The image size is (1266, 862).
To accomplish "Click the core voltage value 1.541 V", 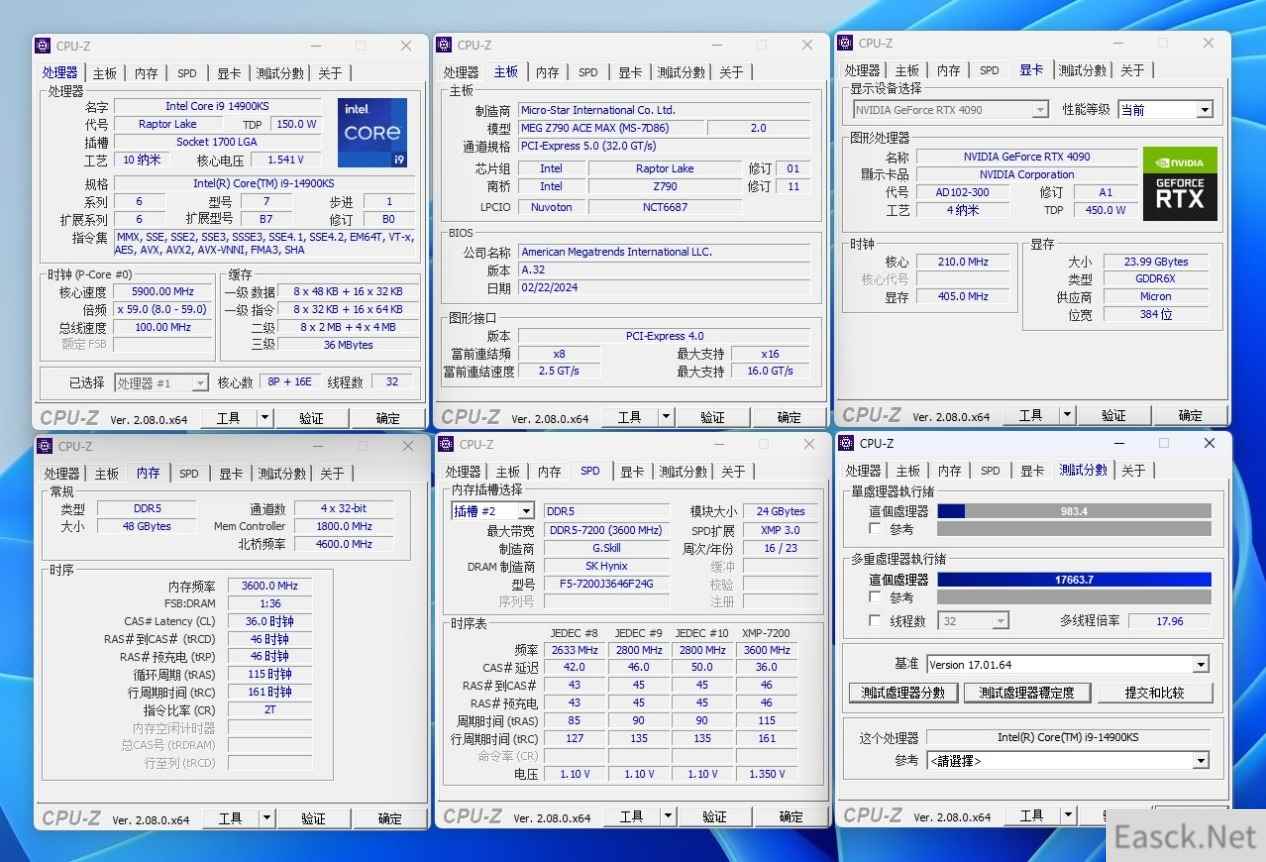I will click(x=285, y=159).
